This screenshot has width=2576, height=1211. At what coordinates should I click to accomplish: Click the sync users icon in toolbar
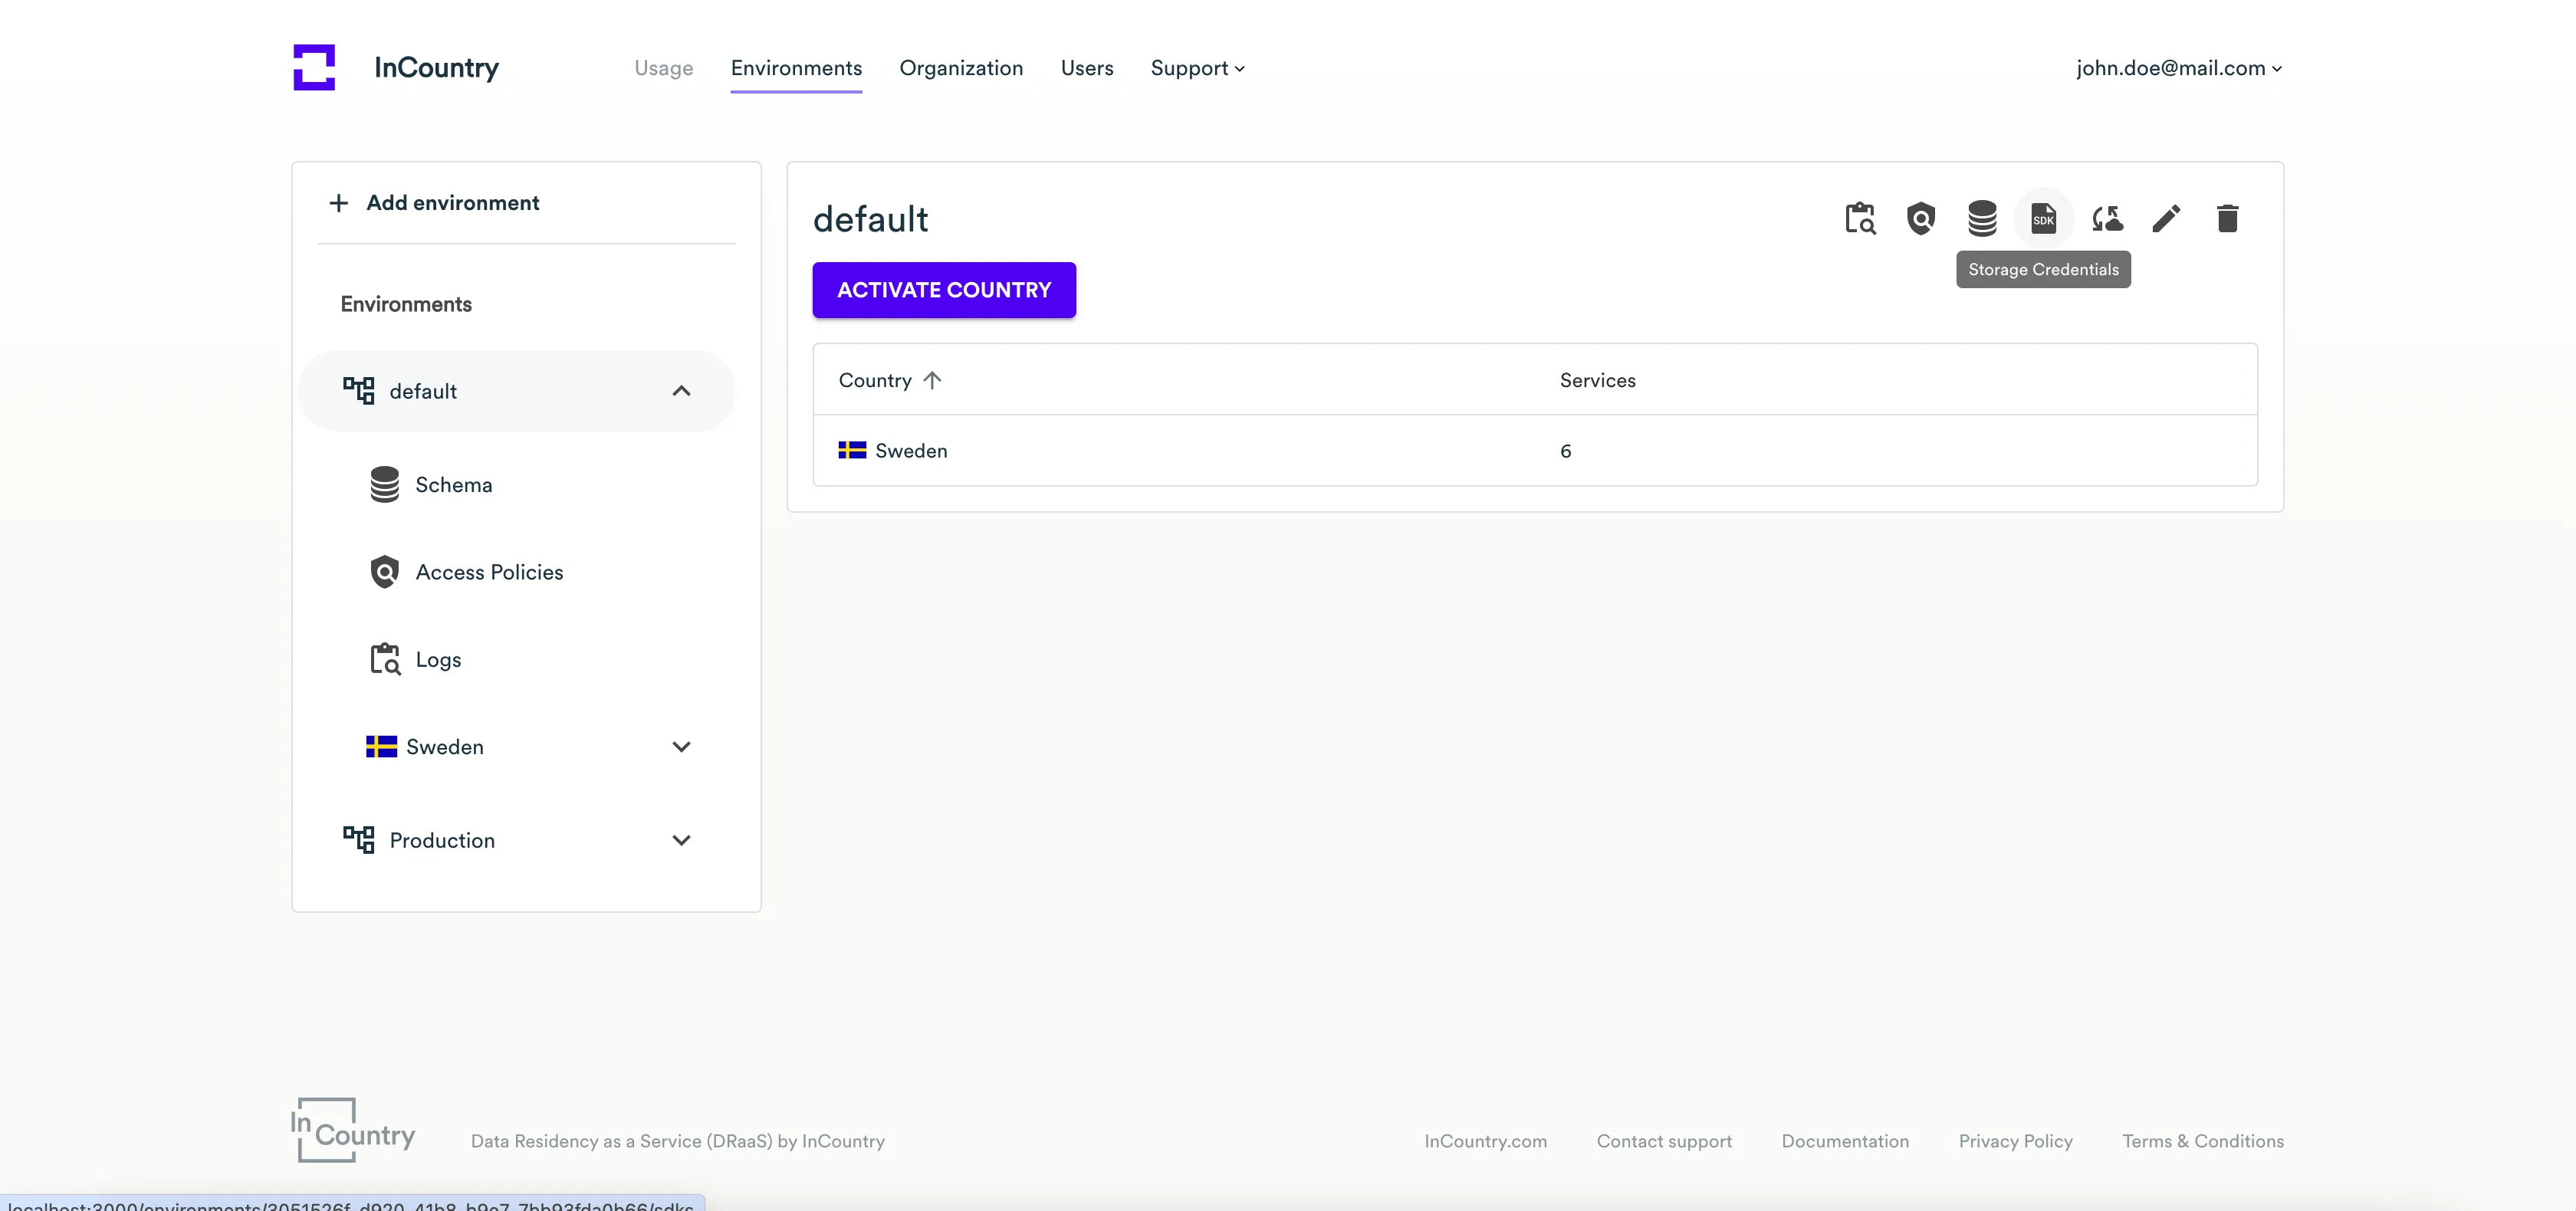pyautogui.click(x=2106, y=218)
